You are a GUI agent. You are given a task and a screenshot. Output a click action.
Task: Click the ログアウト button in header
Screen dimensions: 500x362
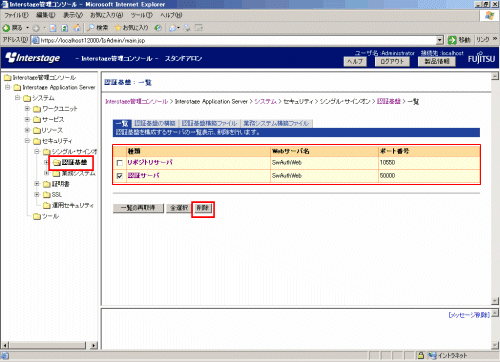click(392, 62)
